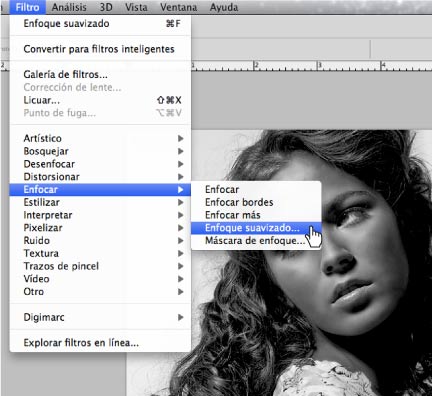The image size is (432, 396).
Task: Expand the Textura submenu
Action: pyautogui.click(x=100, y=253)
